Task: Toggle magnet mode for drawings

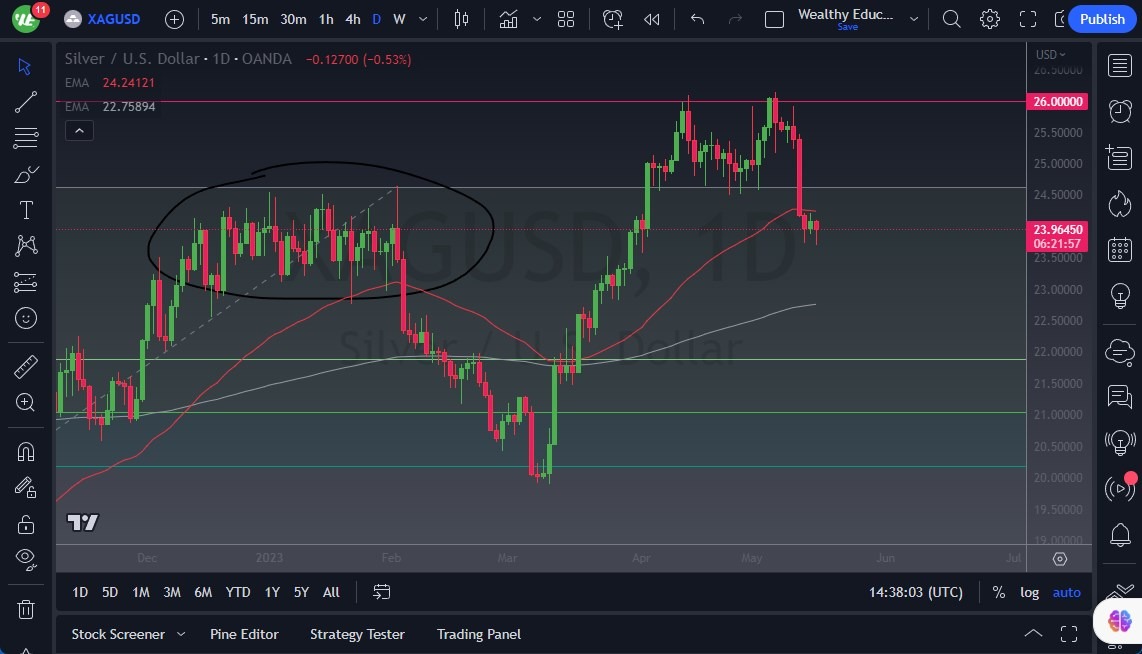Action: point(25,452)
